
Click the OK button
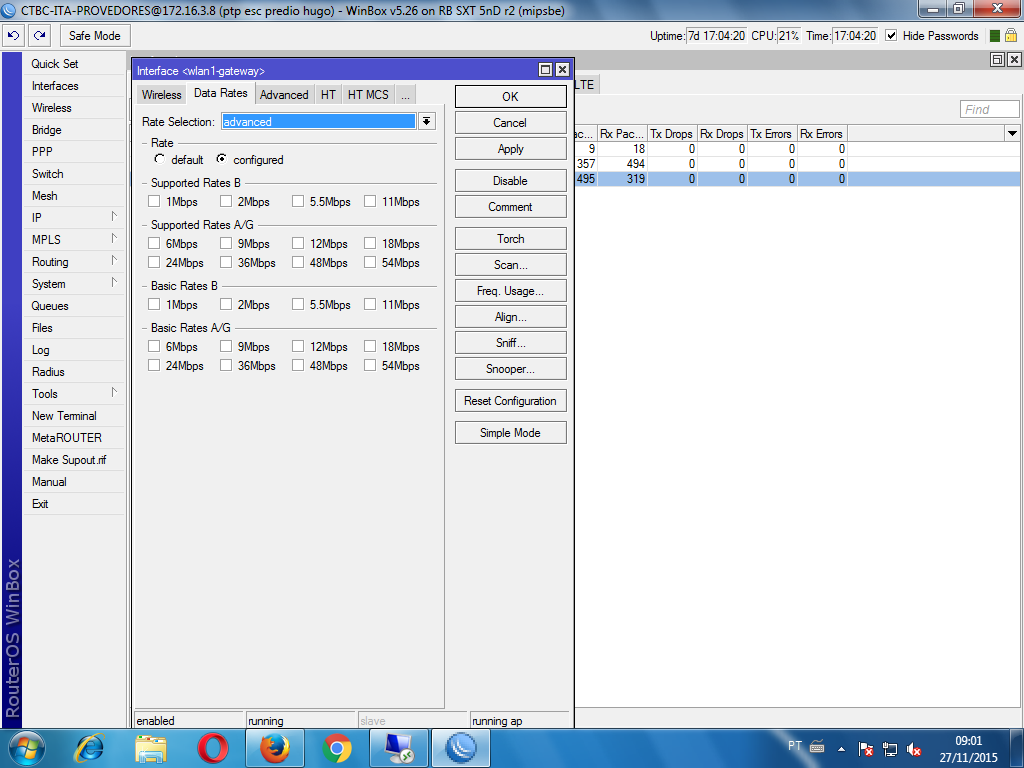pyautogui.click(x=511, y=97)
